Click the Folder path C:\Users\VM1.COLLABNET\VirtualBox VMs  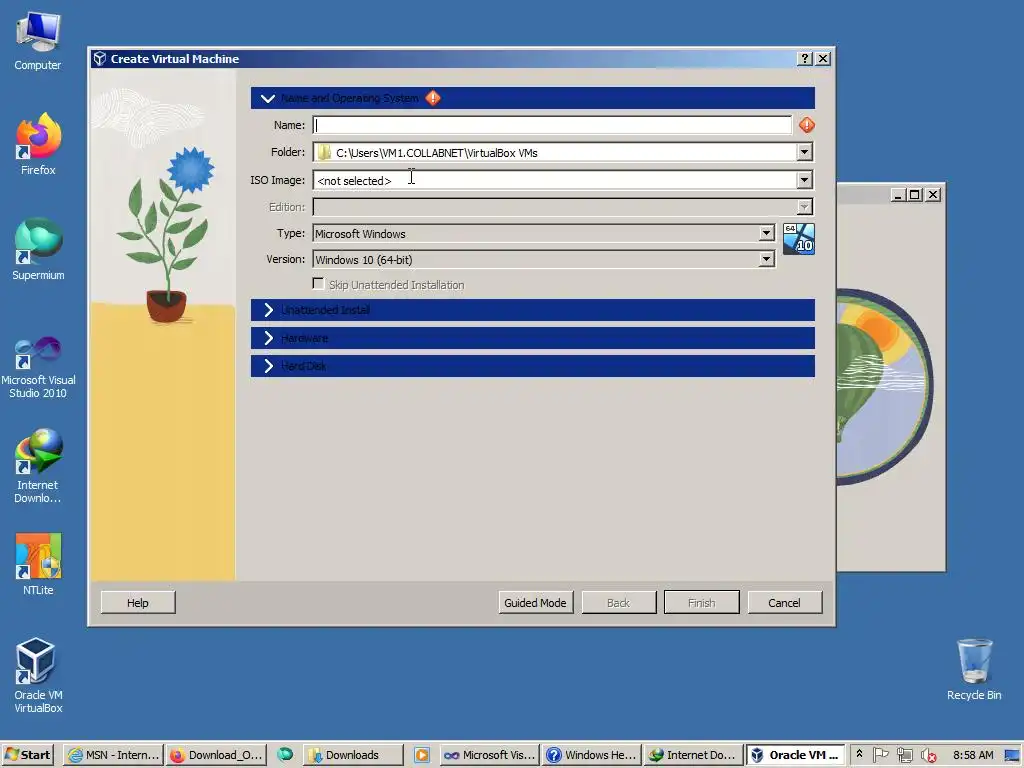coord(437,153)
